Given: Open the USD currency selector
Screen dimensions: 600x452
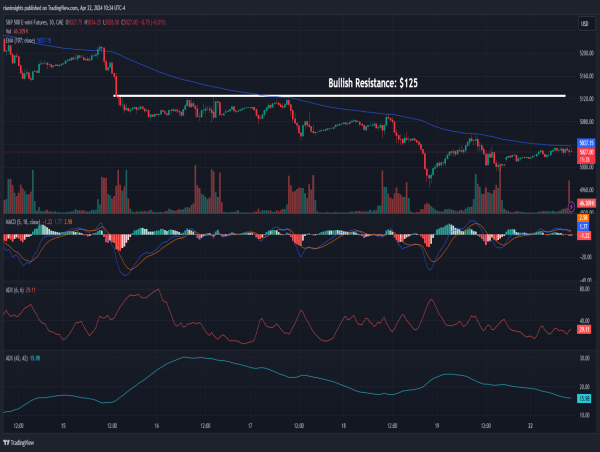Looking at the screenshot, I should 585,24.
